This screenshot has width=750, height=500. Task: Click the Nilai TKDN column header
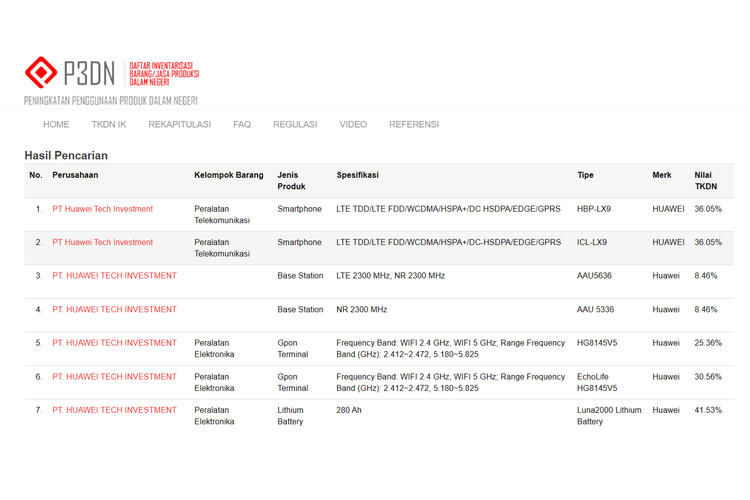(x=706, y=181)
